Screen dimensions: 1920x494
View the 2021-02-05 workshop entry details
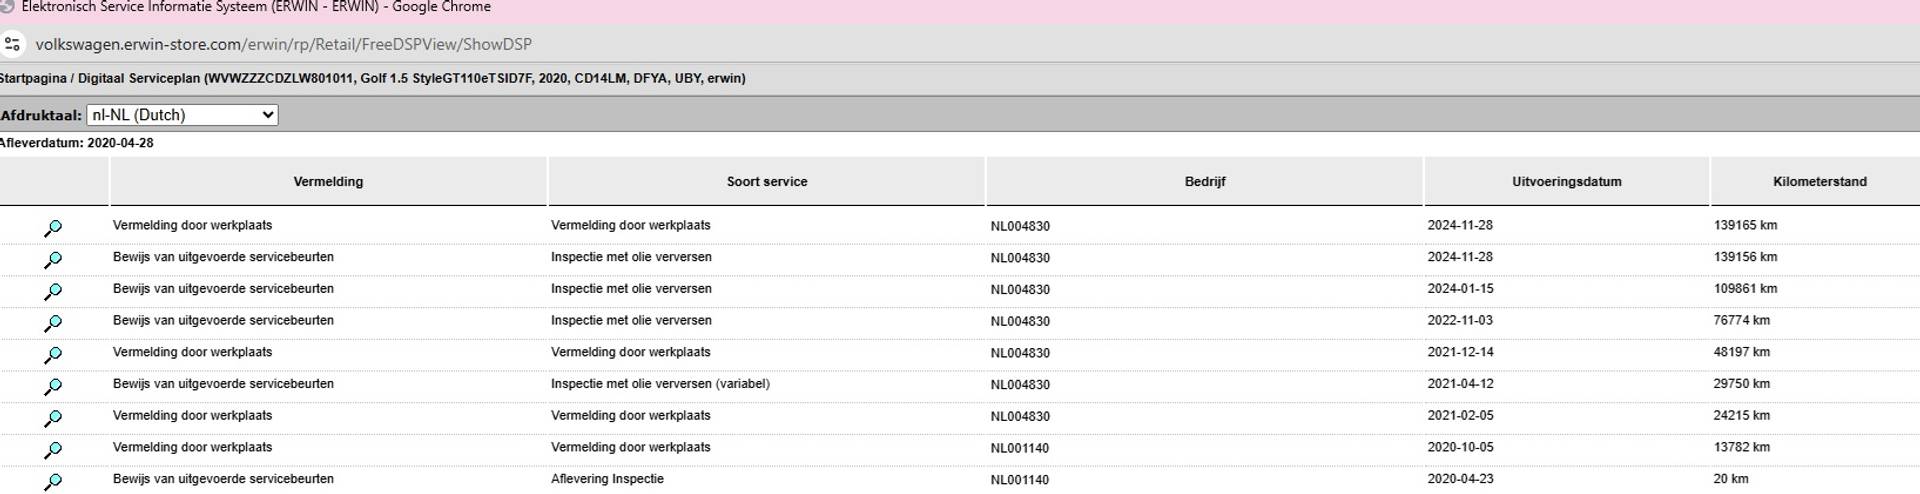pos(53,418)
